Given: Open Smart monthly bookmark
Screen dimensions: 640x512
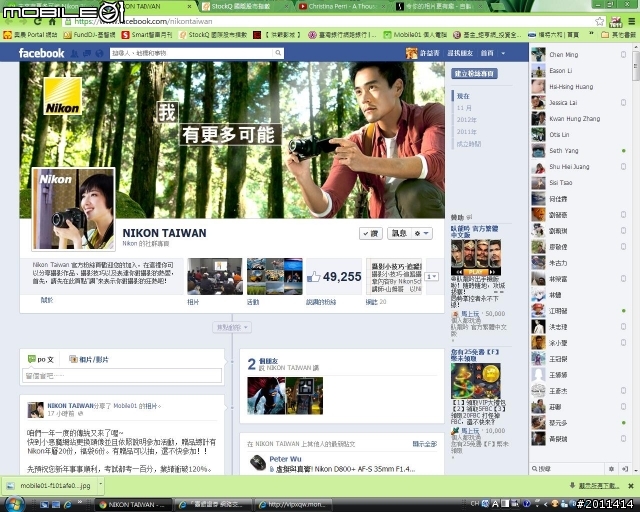Looking at the screenshot, I should point(147,35).
